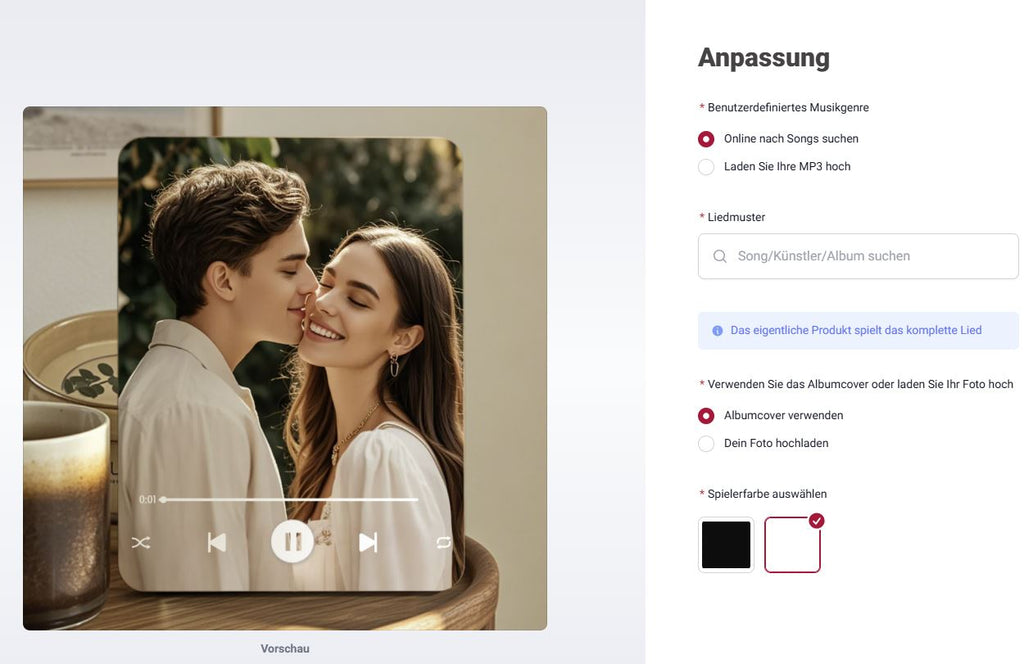Image resolution: width=1024 pixels, height=664 pixels.
Task: Click the 'Vorschau' caption below the image
Action: 285,649
